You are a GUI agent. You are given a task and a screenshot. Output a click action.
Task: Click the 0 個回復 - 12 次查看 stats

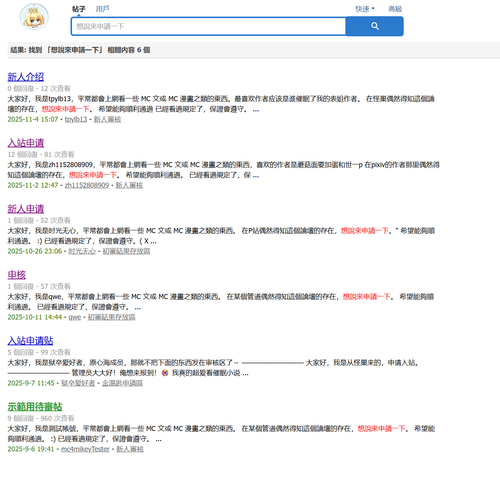pos(39,89)
